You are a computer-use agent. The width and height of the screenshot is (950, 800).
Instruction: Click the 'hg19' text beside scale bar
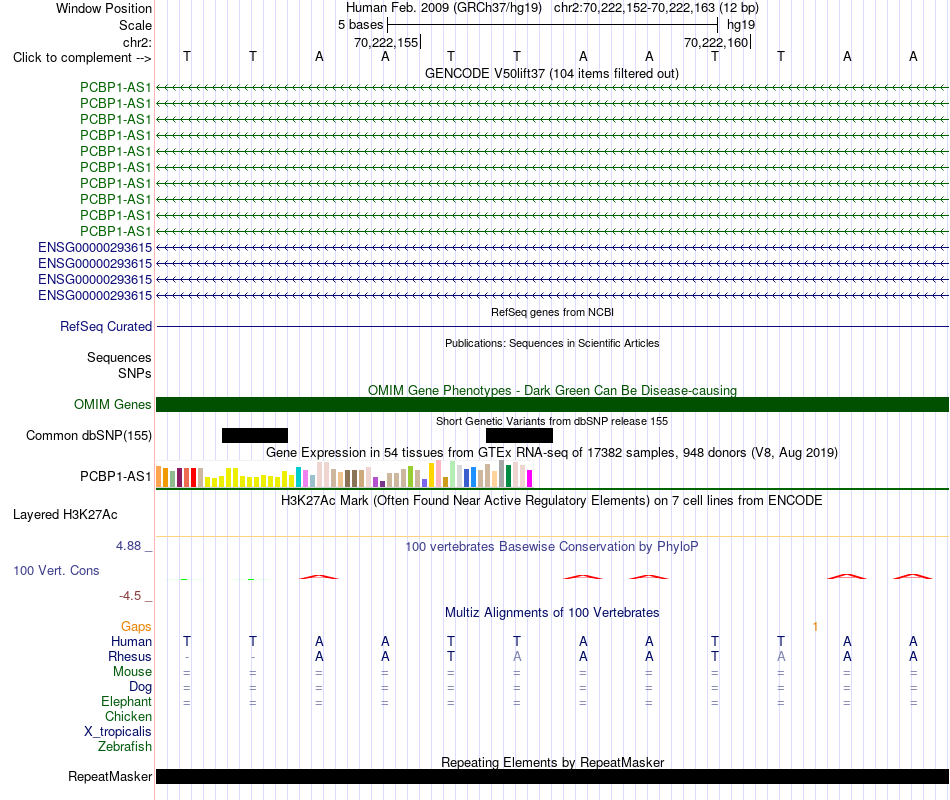(x=740, y=25)
